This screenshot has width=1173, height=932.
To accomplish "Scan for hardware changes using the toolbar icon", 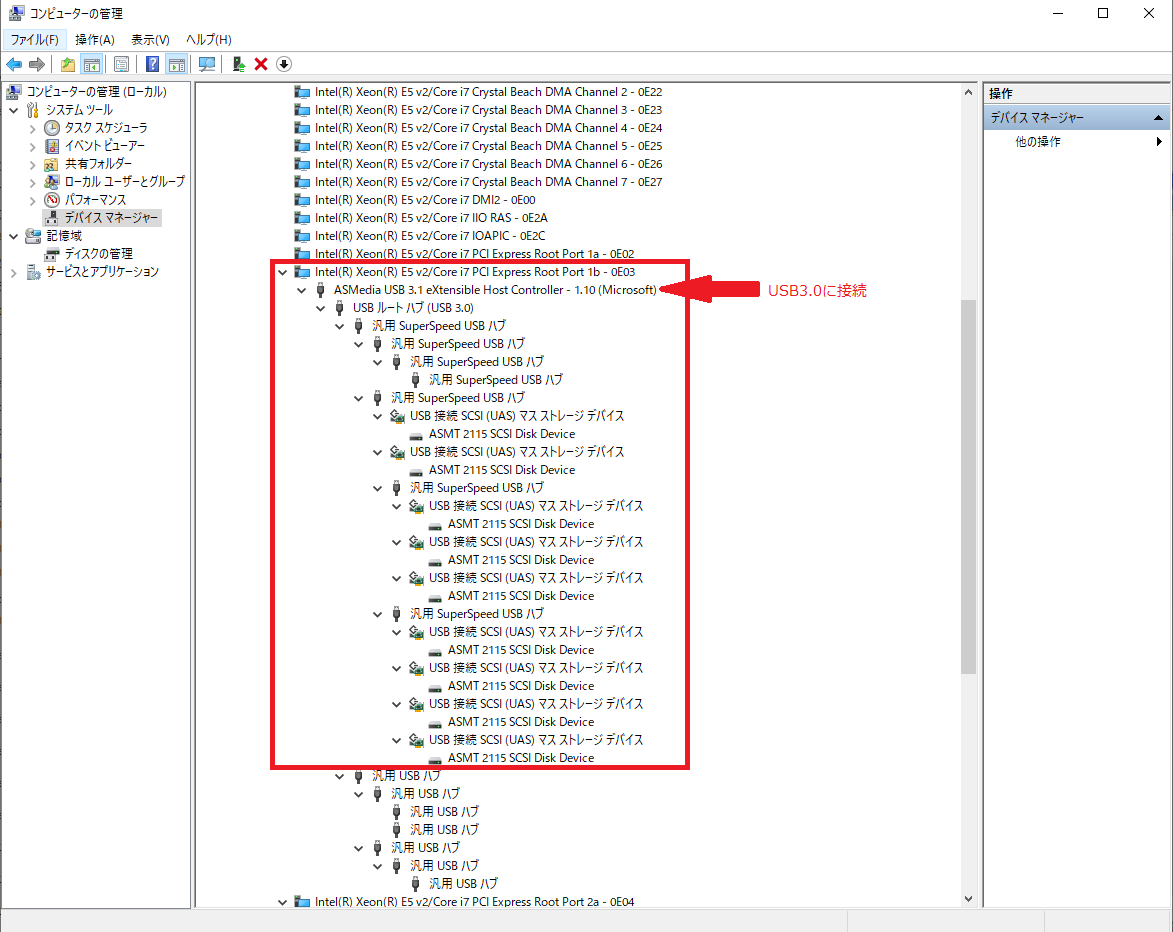I will coord(207,63).
